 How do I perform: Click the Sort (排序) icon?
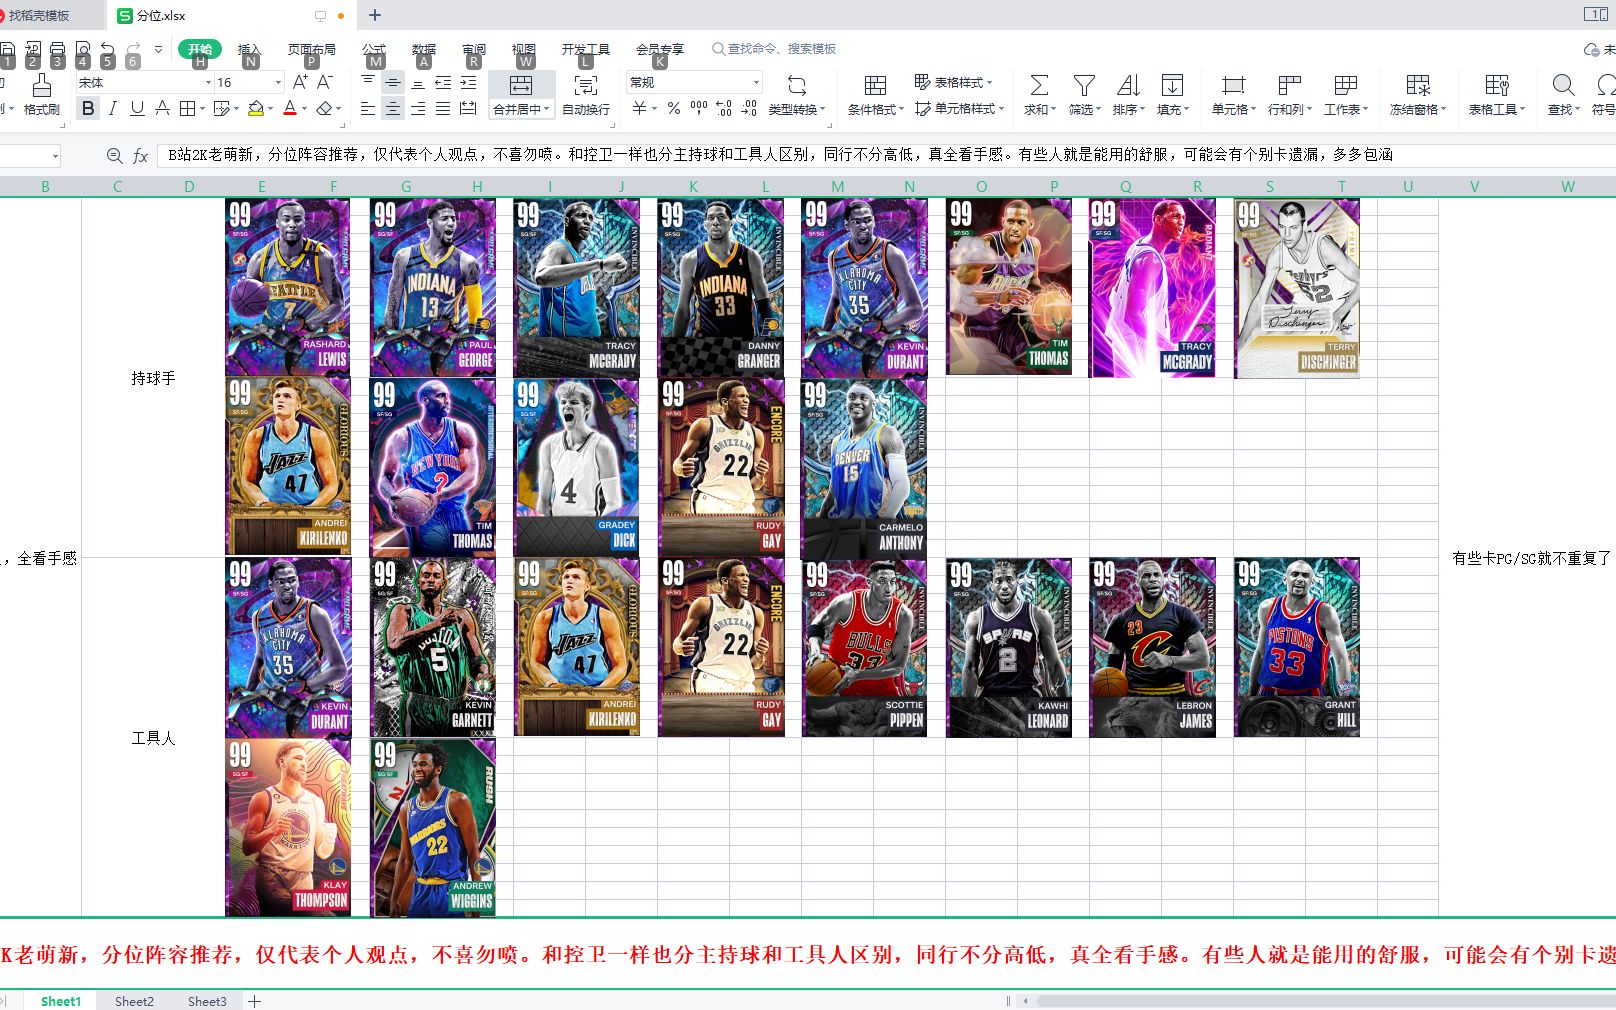(1128, 86)
